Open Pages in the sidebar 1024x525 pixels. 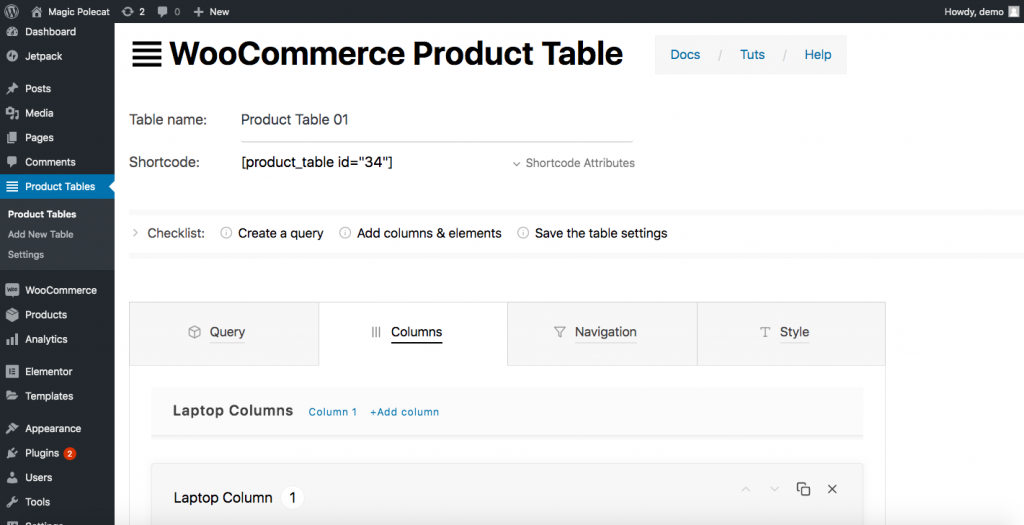39,138
